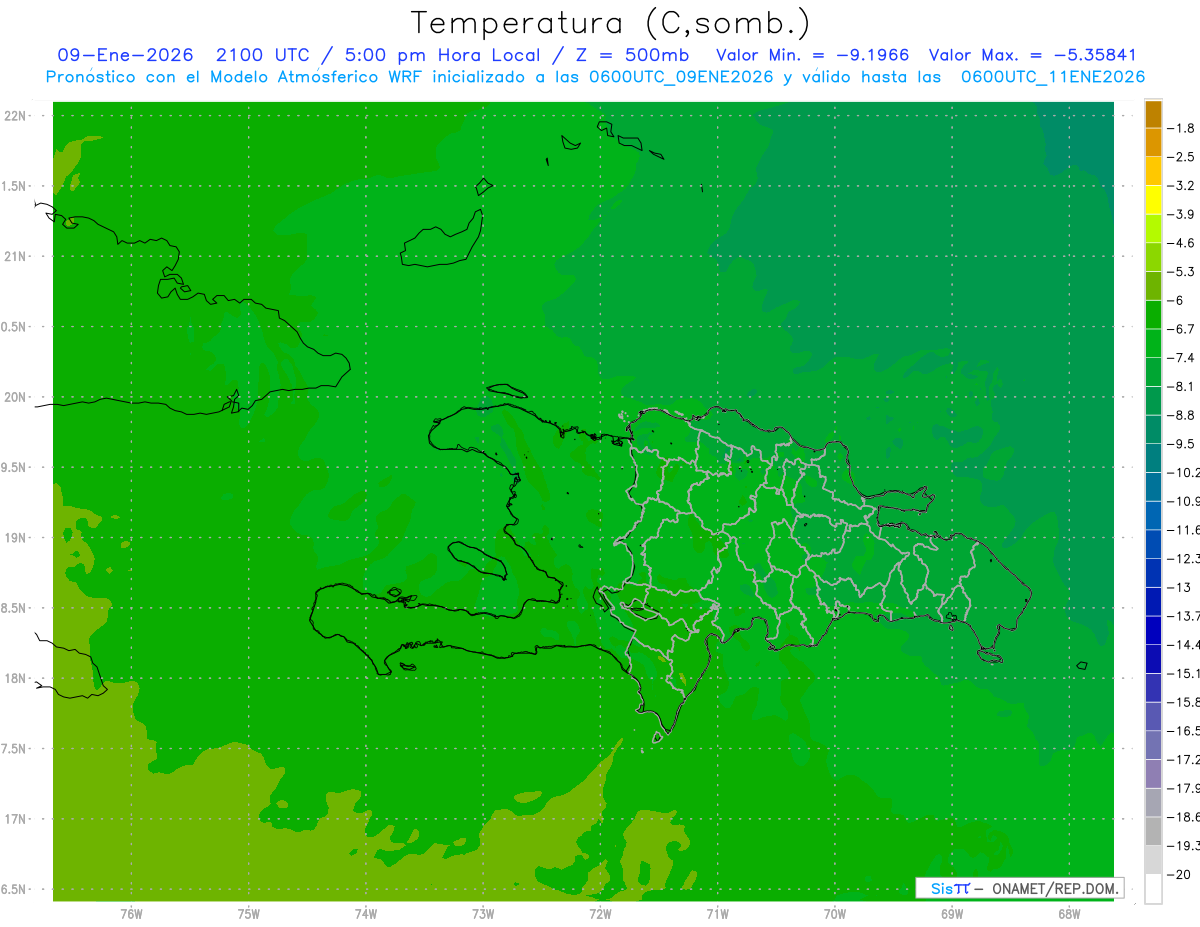This screenshot has width=1200, height=927.
Task: Click the '19N' latitude label
Action: tap(14, 538)
